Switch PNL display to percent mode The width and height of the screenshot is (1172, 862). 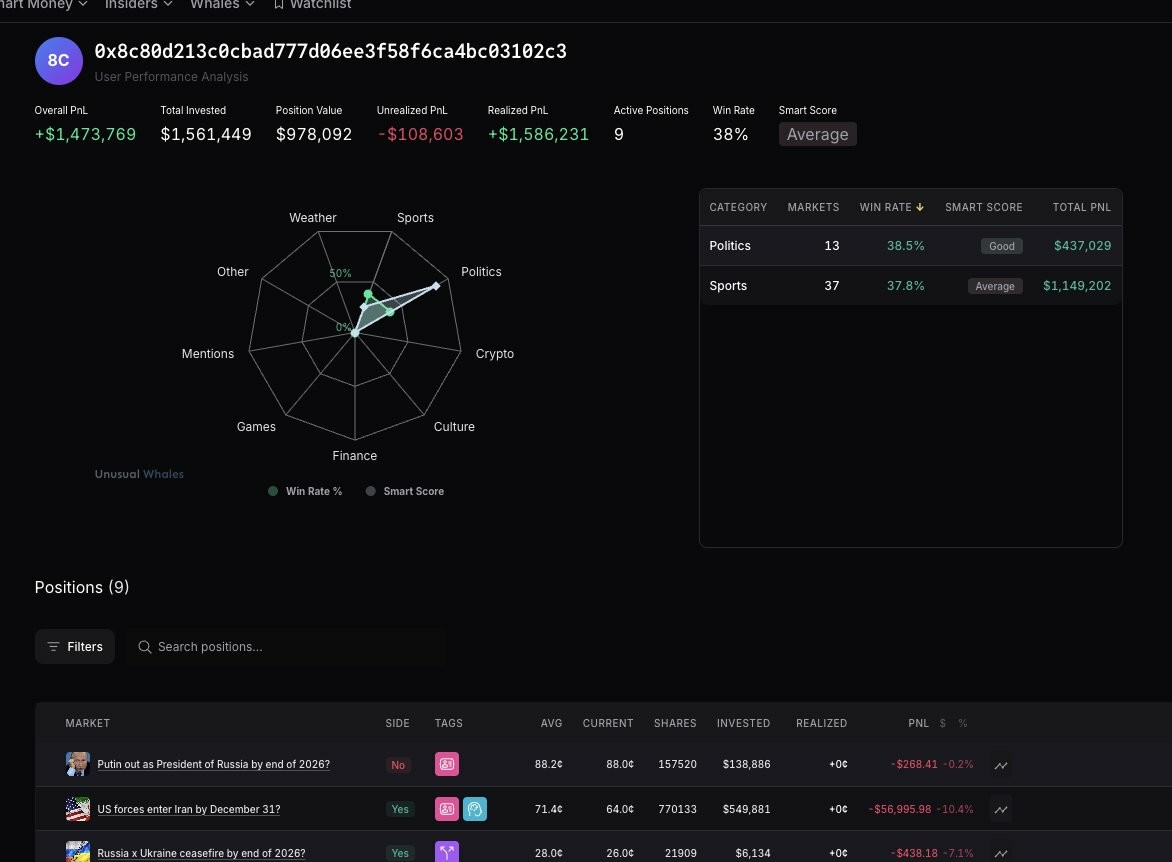tap(963, 723)
